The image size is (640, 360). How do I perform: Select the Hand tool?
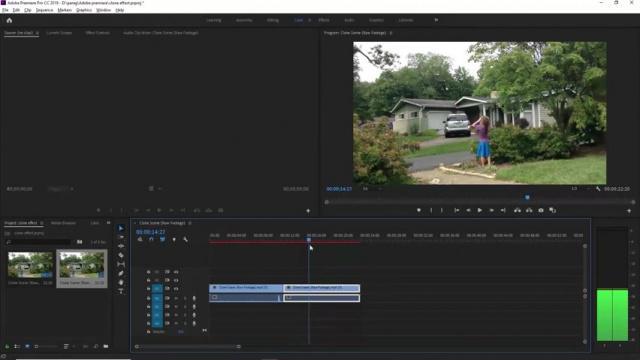(121, 282)
